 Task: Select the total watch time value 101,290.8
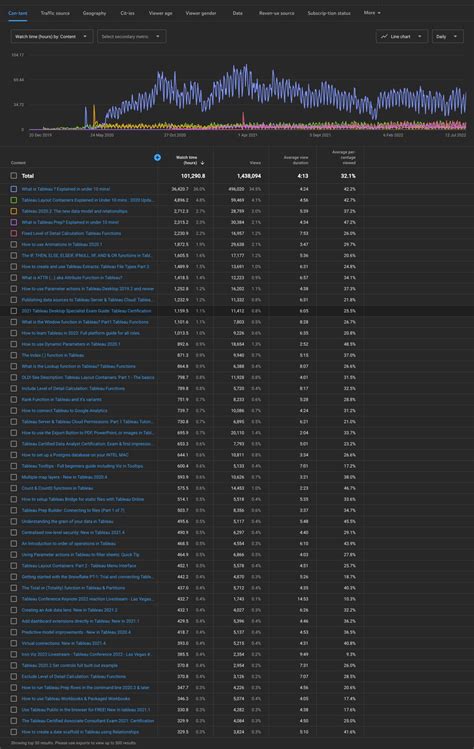(x=193, y=176)
